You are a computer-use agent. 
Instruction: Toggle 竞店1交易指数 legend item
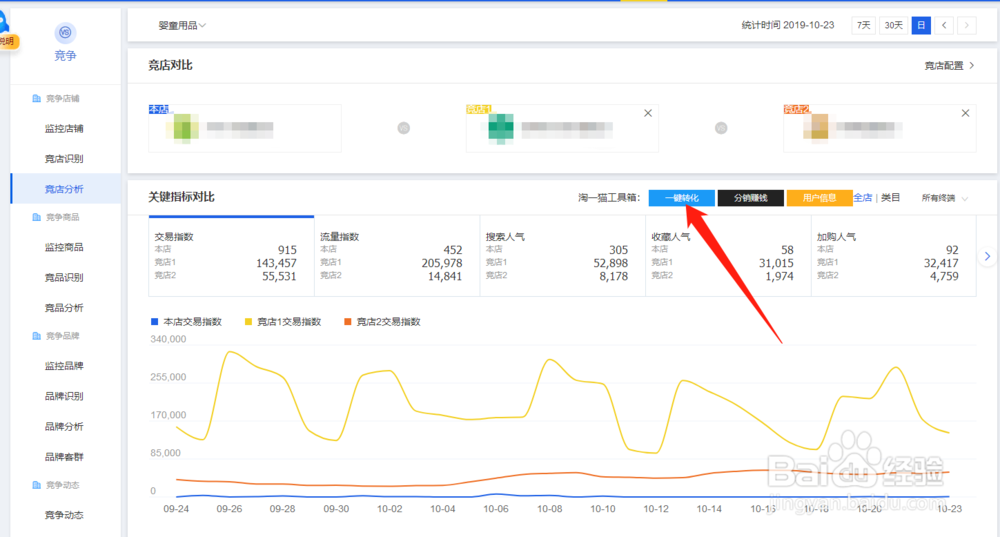(283, 322)
